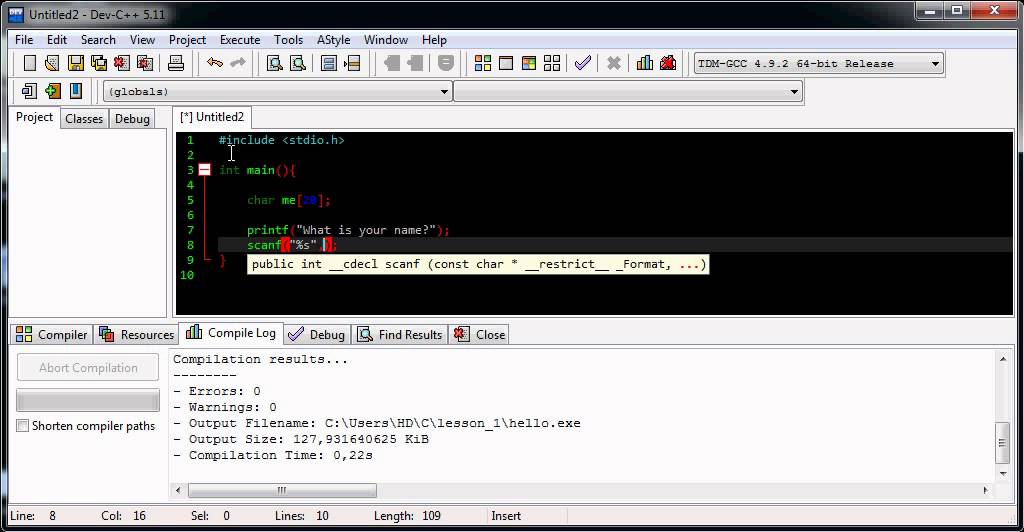This screenshot has height=532, width=1024.
Task: Click the Toggle comment icon
Action: (x=445, y=63)
